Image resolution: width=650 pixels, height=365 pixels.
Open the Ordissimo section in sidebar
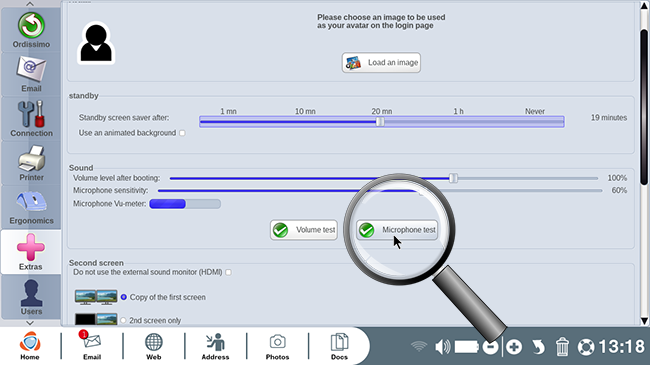(x=31, y=30)
